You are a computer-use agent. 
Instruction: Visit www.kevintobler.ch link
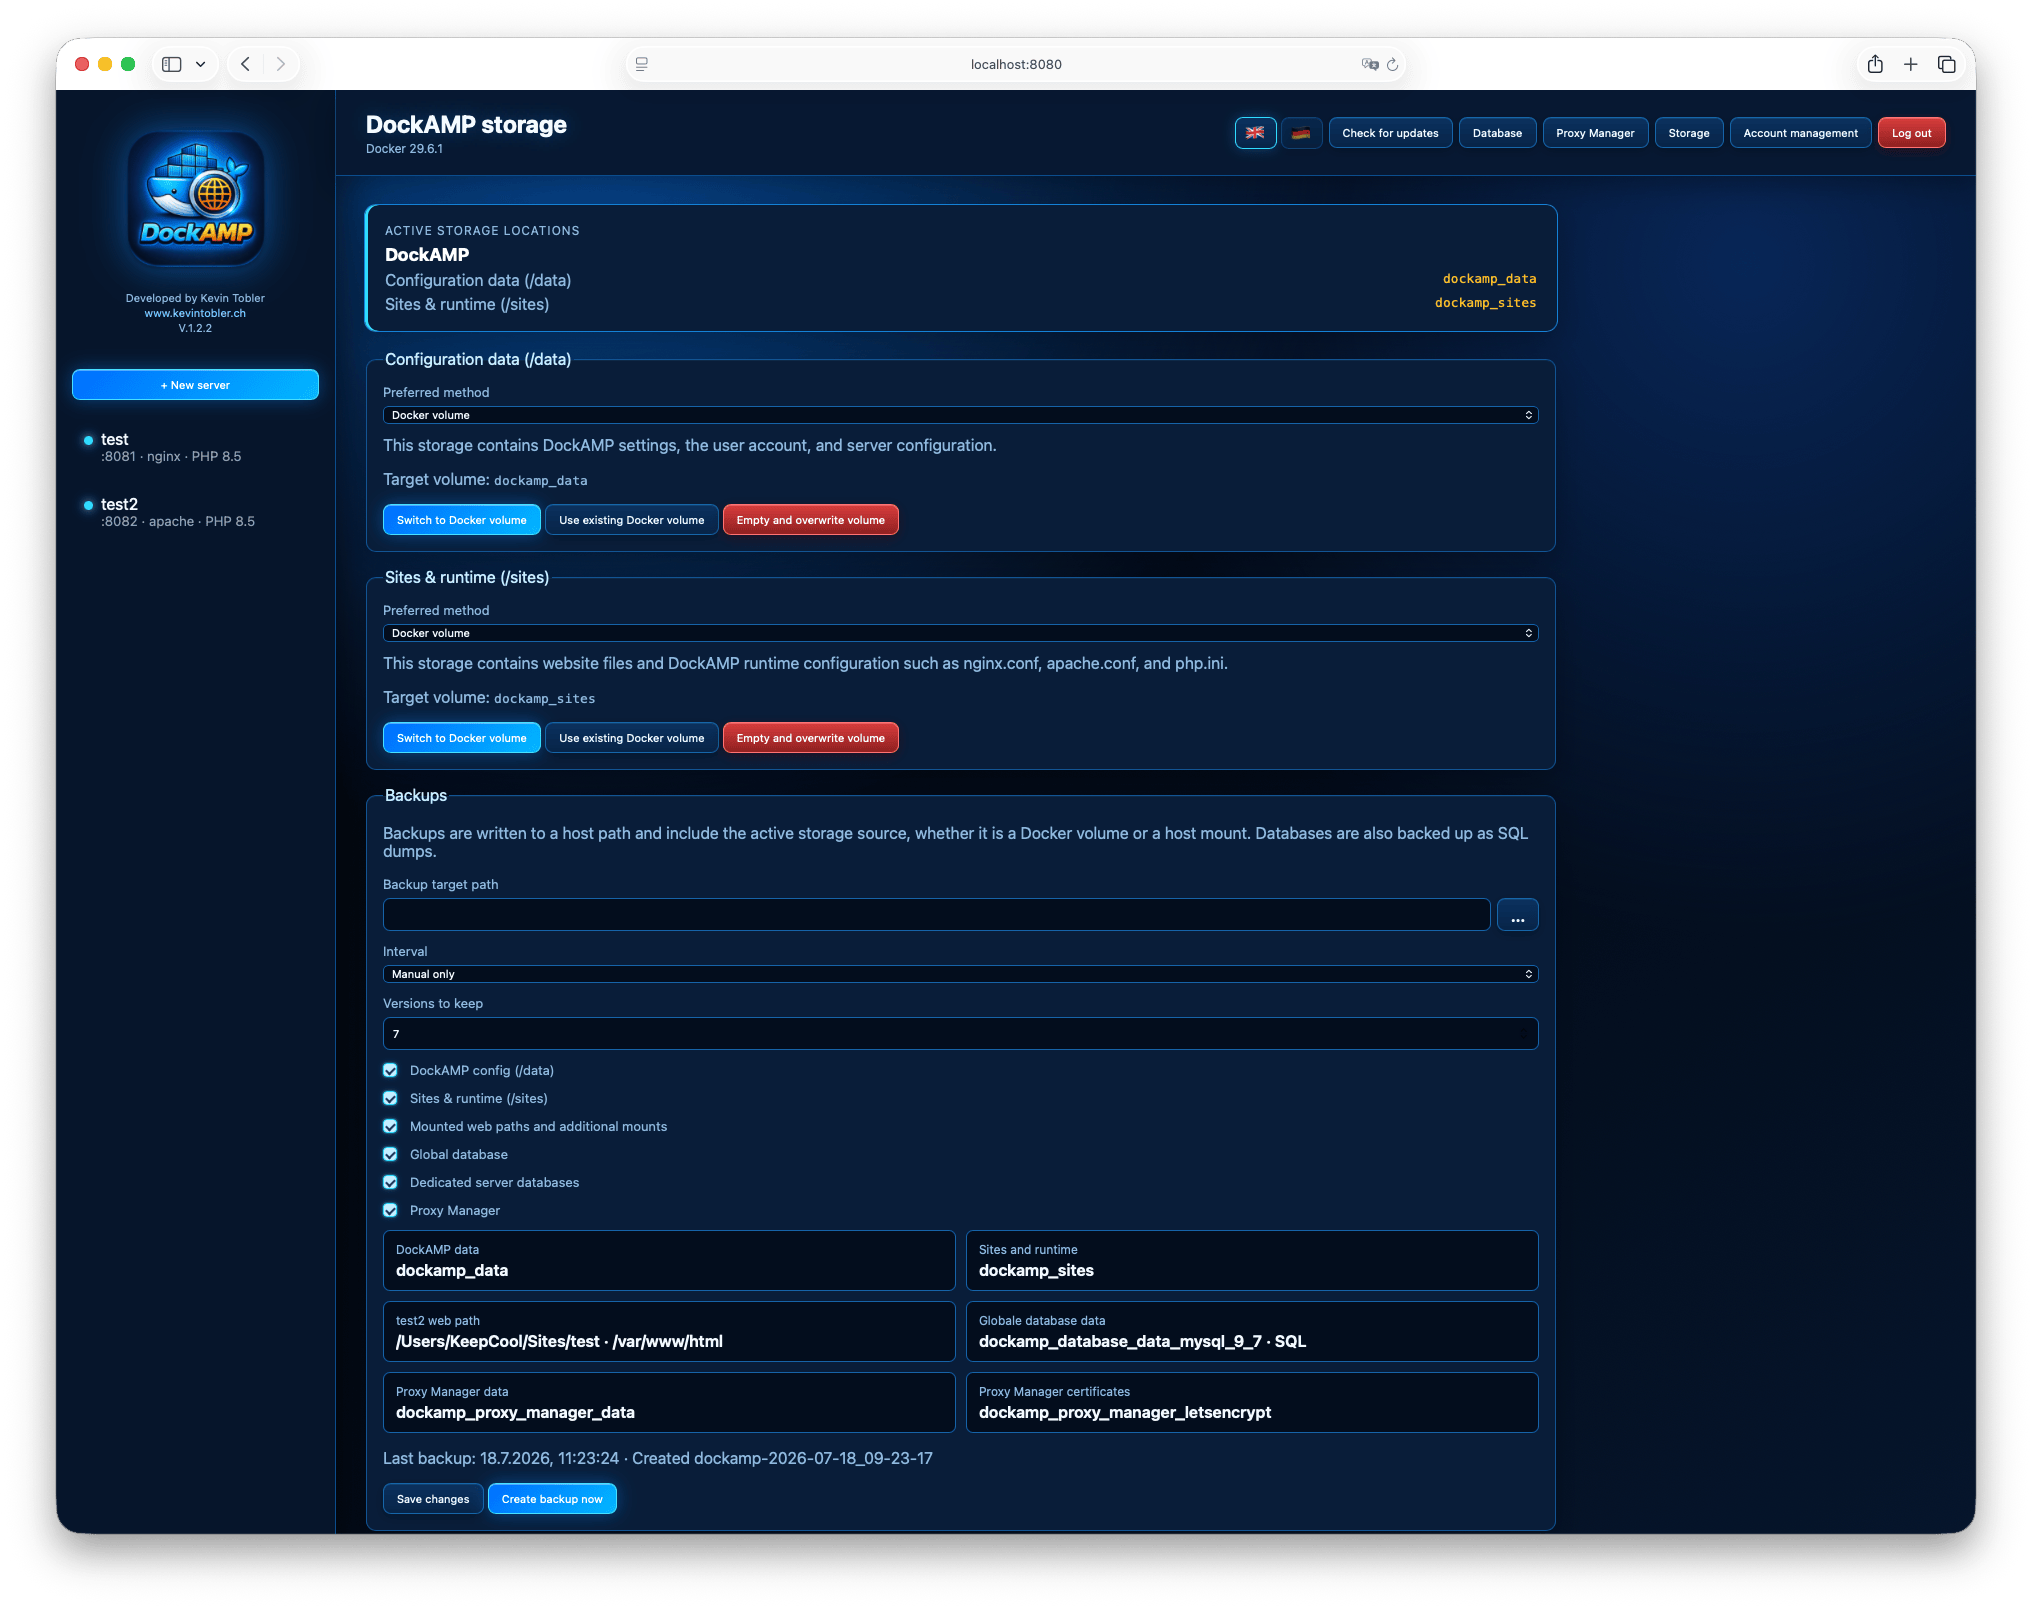point(195,313)
